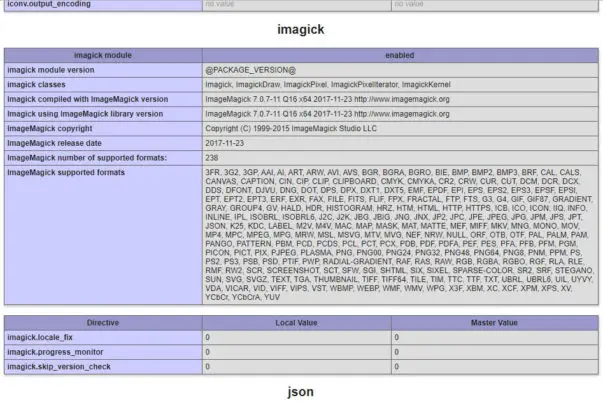Click the library version ImageMagick 7.0.7-11 value
Image resolution: width=603 pixels, height=405 pixels.
pyautogui.click(x=327, y=114)
